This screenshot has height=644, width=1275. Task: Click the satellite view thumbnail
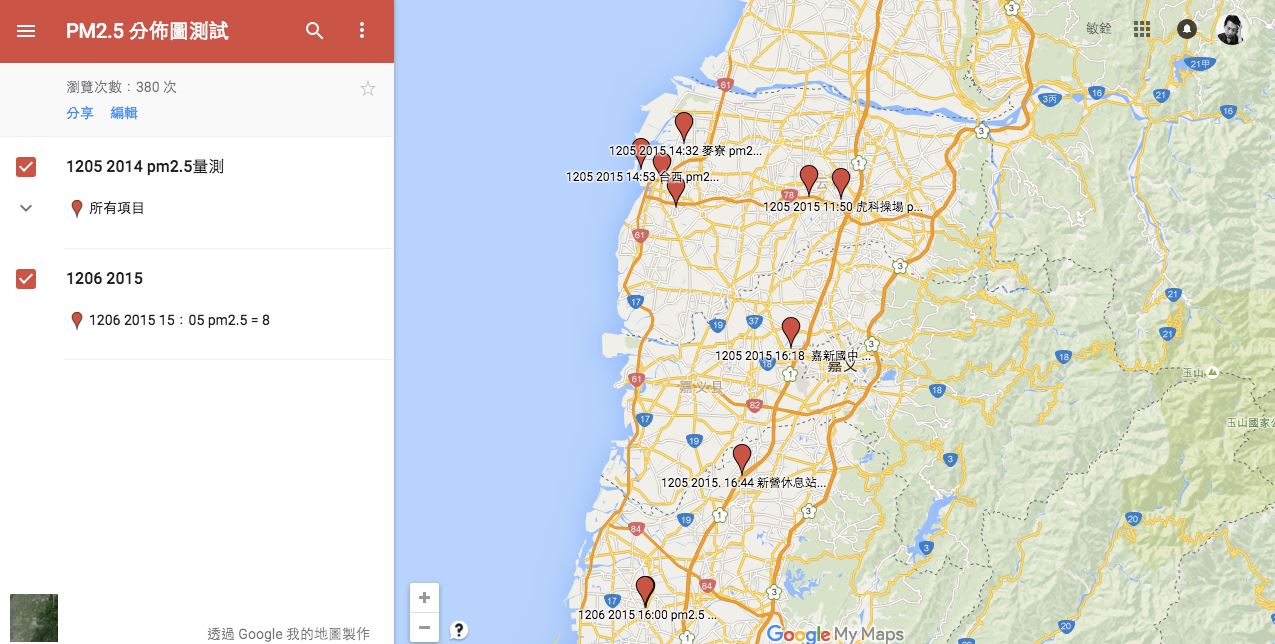point(34,618)
